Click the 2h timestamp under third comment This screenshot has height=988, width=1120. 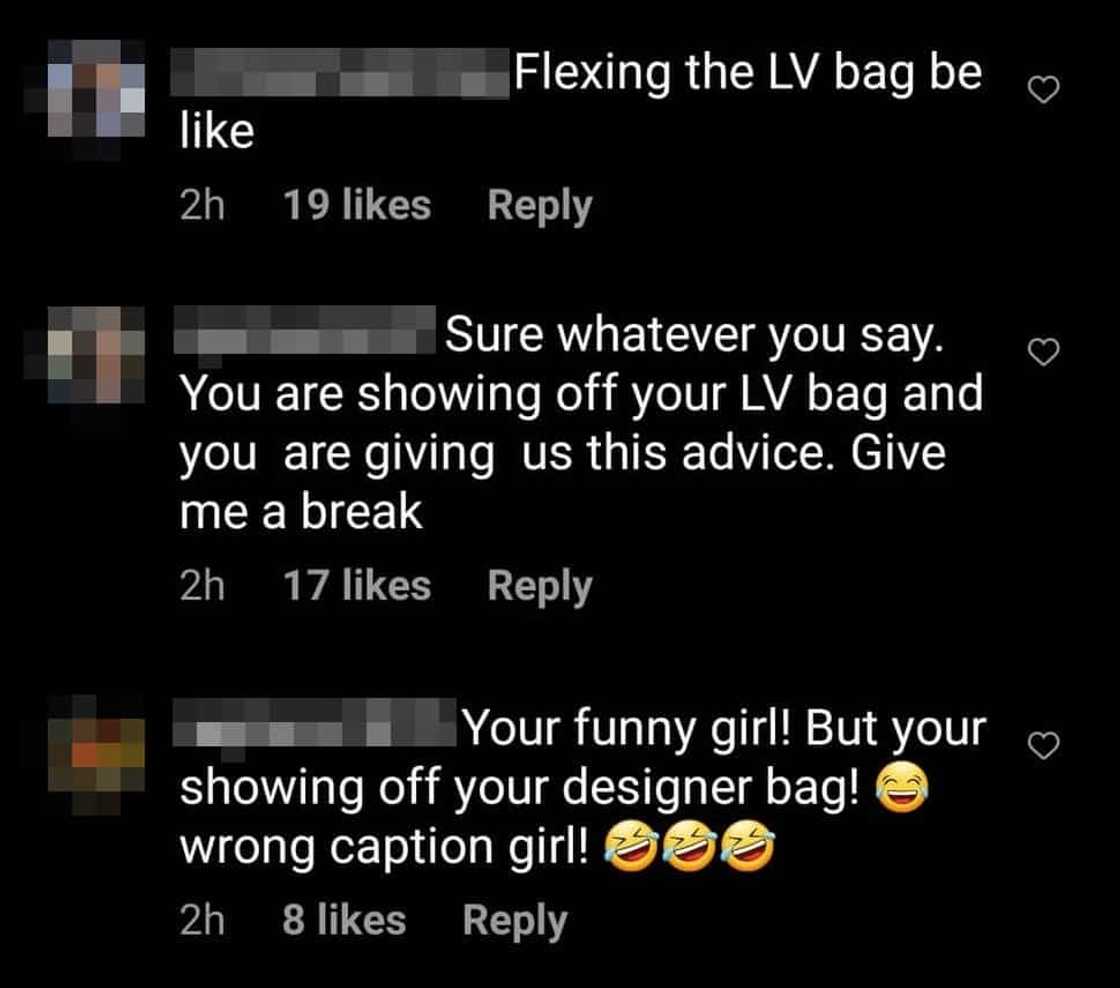pyautogui.click(x=202, y=919)
